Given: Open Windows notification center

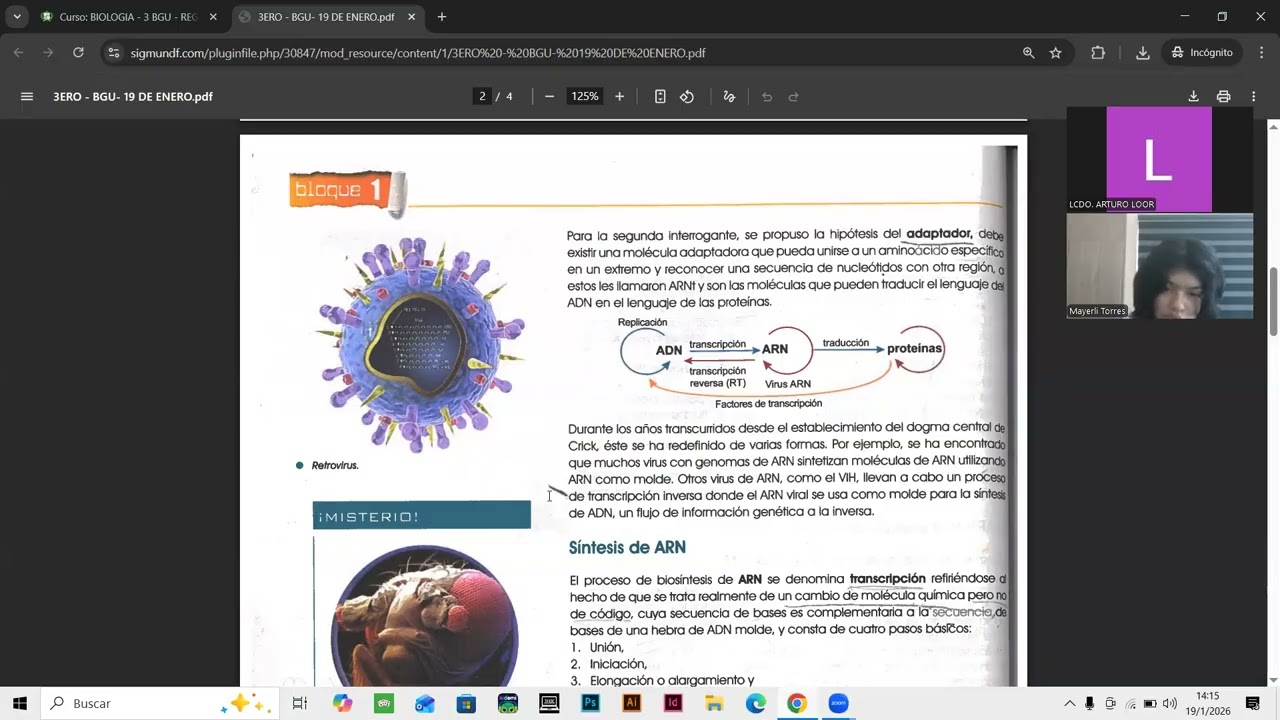Looking at the screenshot, I should point(1252,703).
